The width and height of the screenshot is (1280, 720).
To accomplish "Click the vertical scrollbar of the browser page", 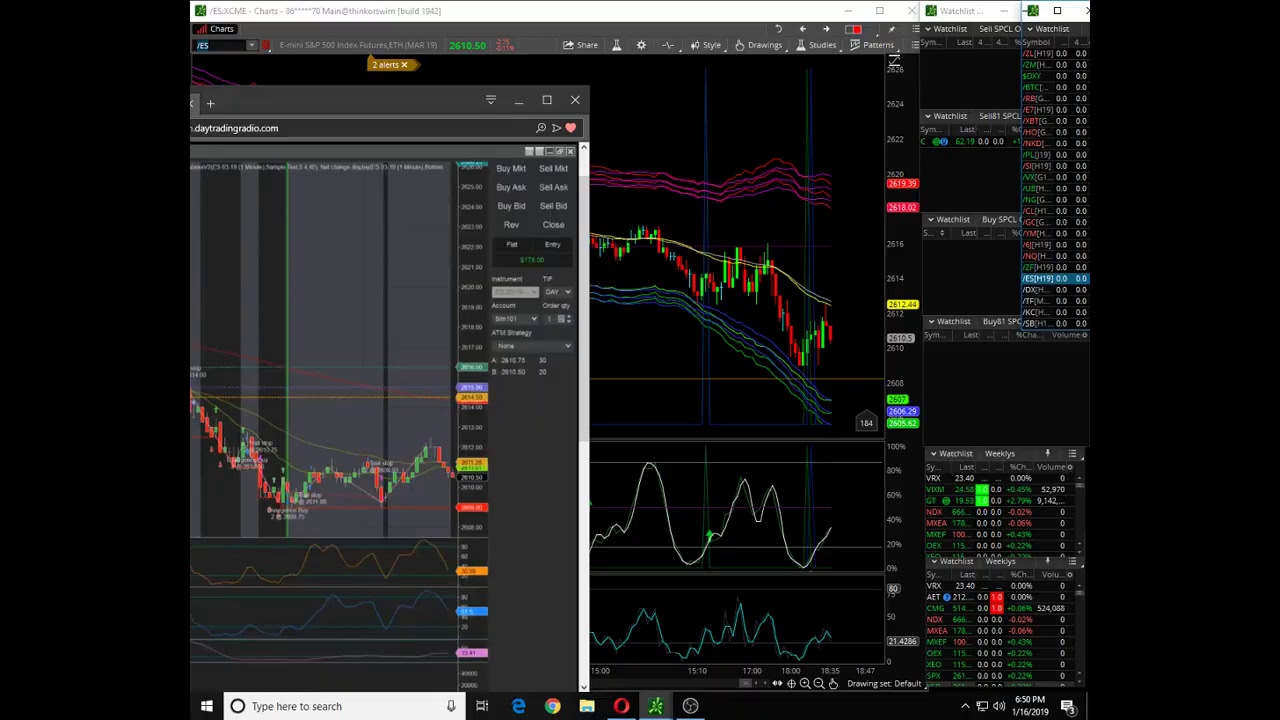I will tap(583, 416).
